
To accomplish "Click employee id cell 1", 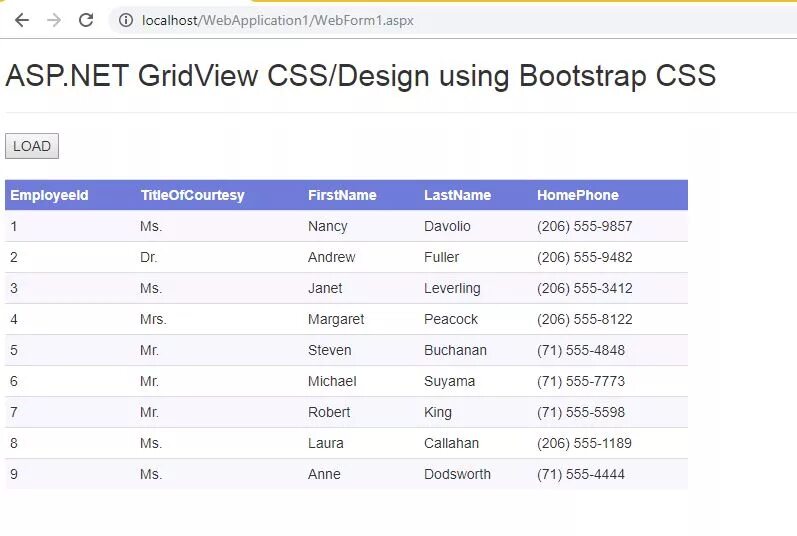I will pyautogui.click(x=14, y=226).
